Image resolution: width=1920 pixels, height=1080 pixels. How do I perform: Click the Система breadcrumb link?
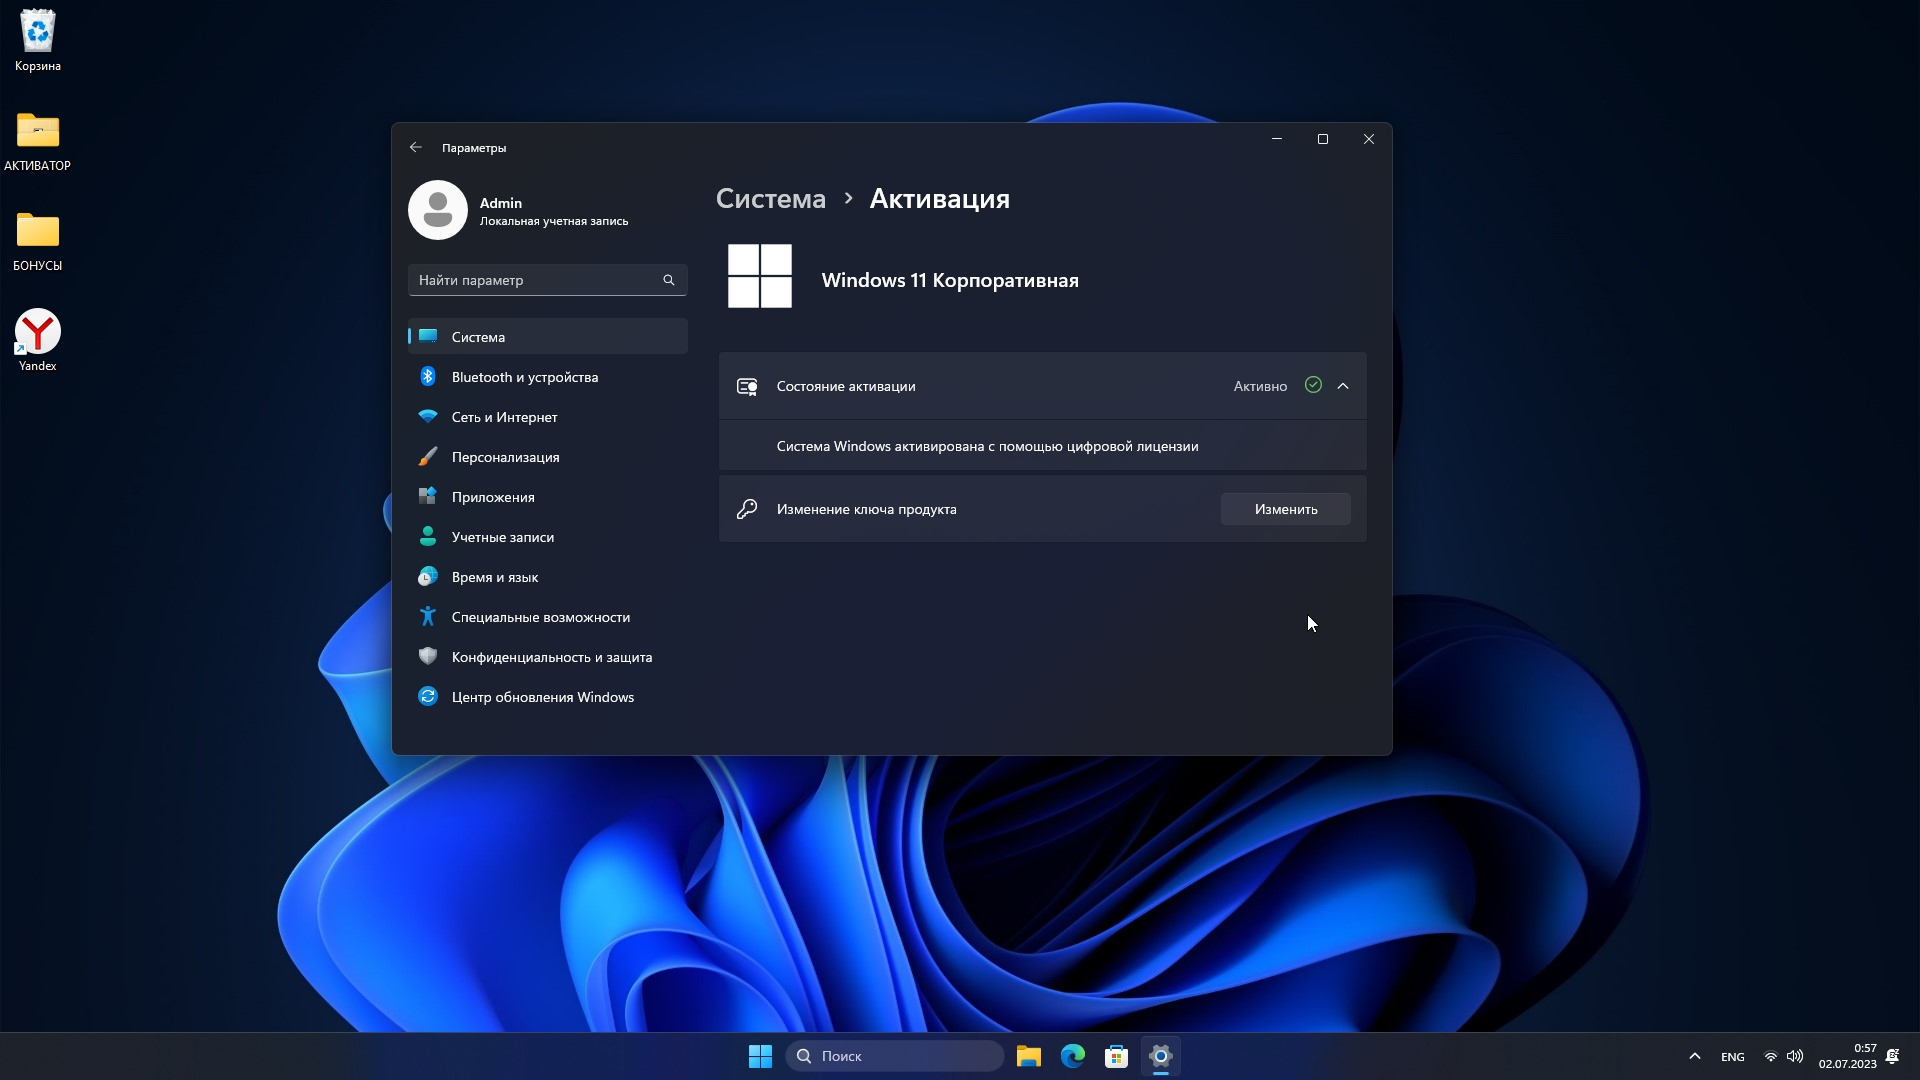coord(770,198)
